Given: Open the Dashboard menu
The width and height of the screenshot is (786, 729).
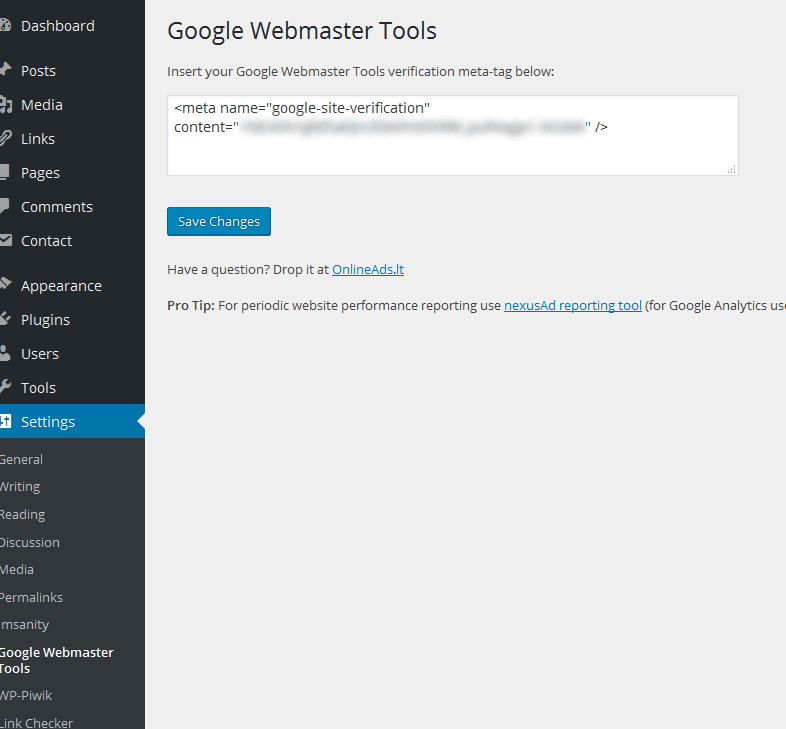Looking at the screenshot, I should point(58,26).
